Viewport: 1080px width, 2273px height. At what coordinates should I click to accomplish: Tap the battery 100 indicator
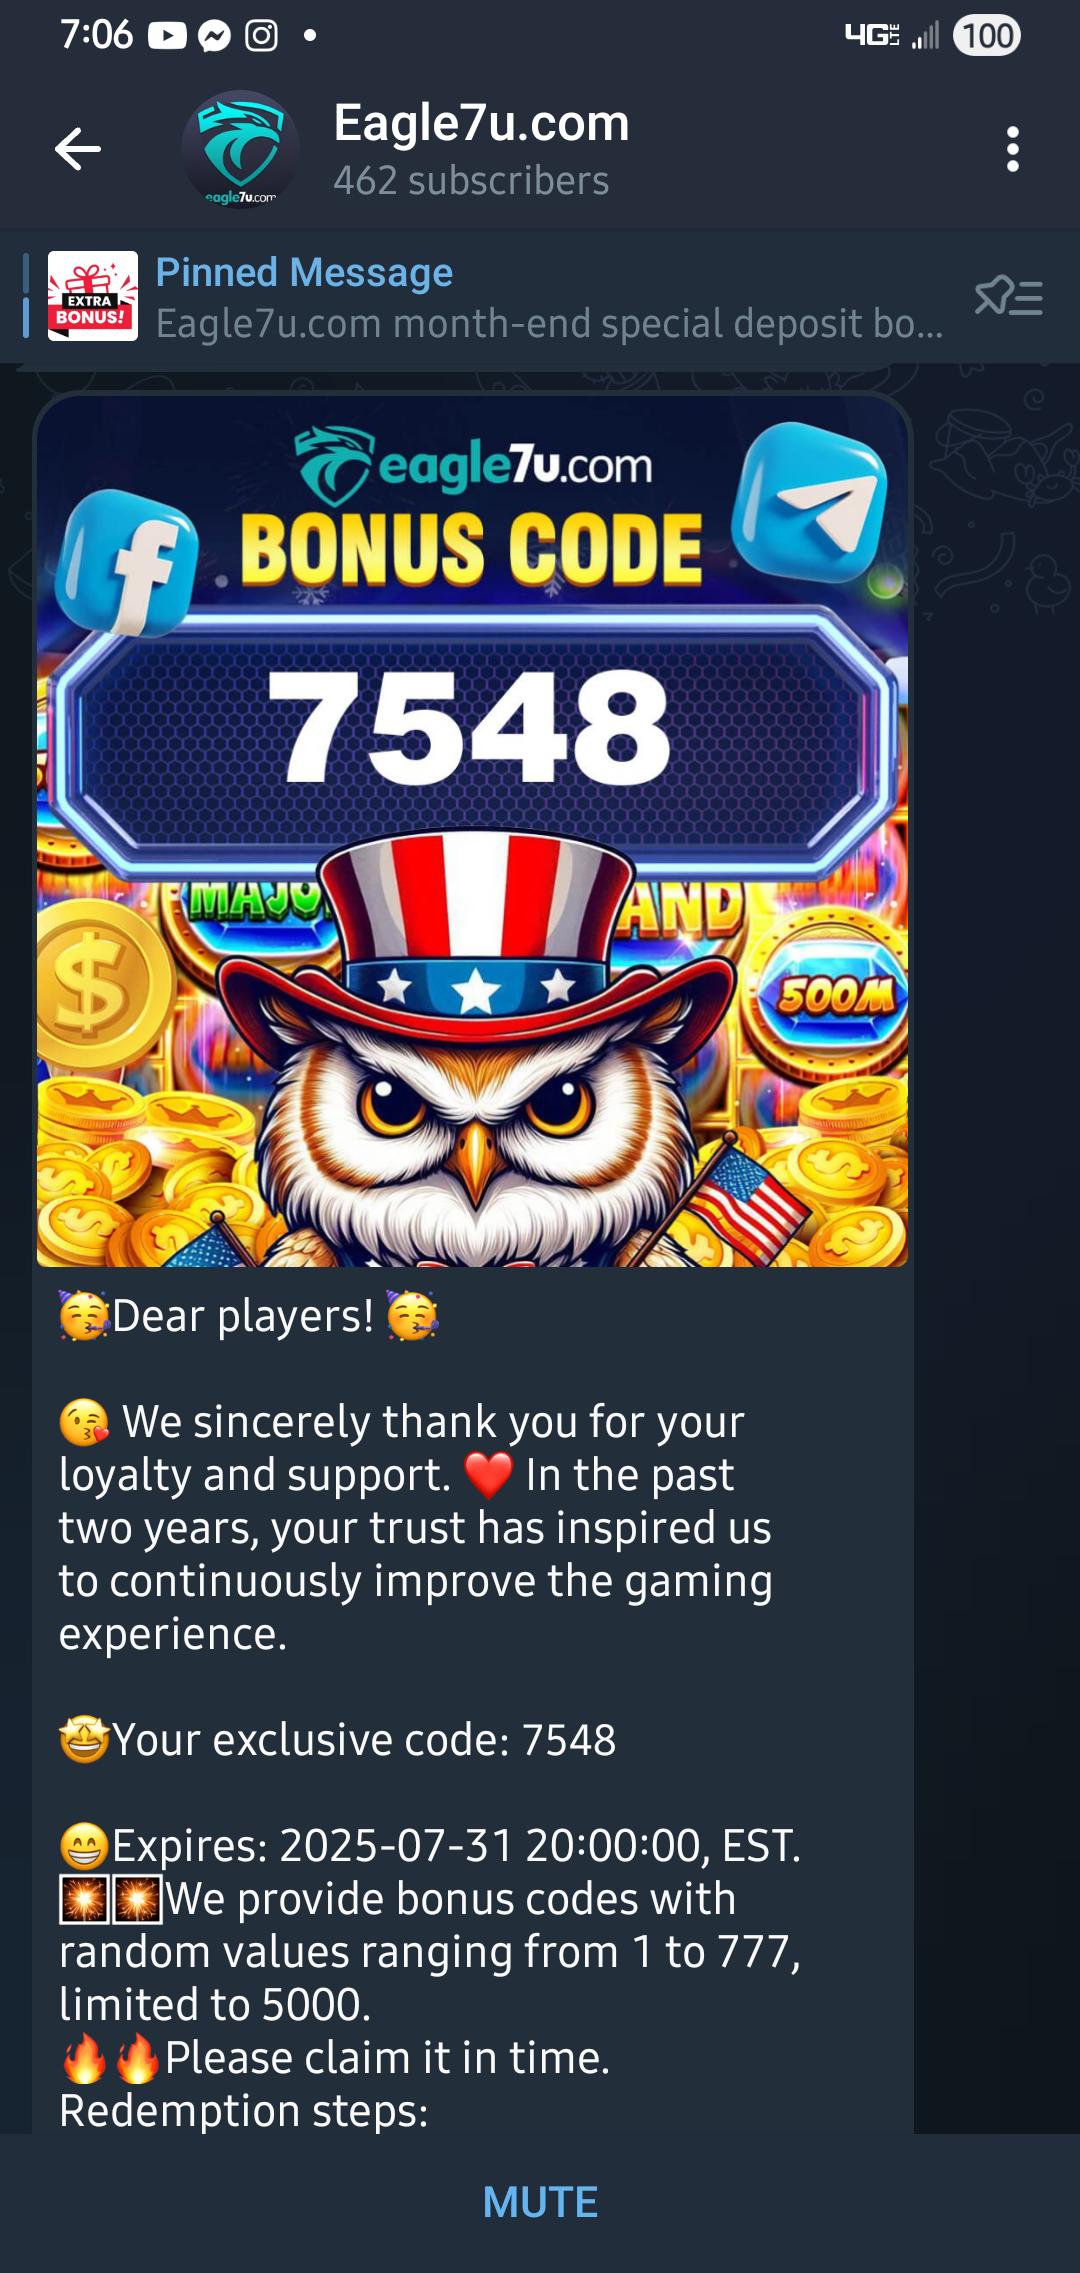coord(987,36)
